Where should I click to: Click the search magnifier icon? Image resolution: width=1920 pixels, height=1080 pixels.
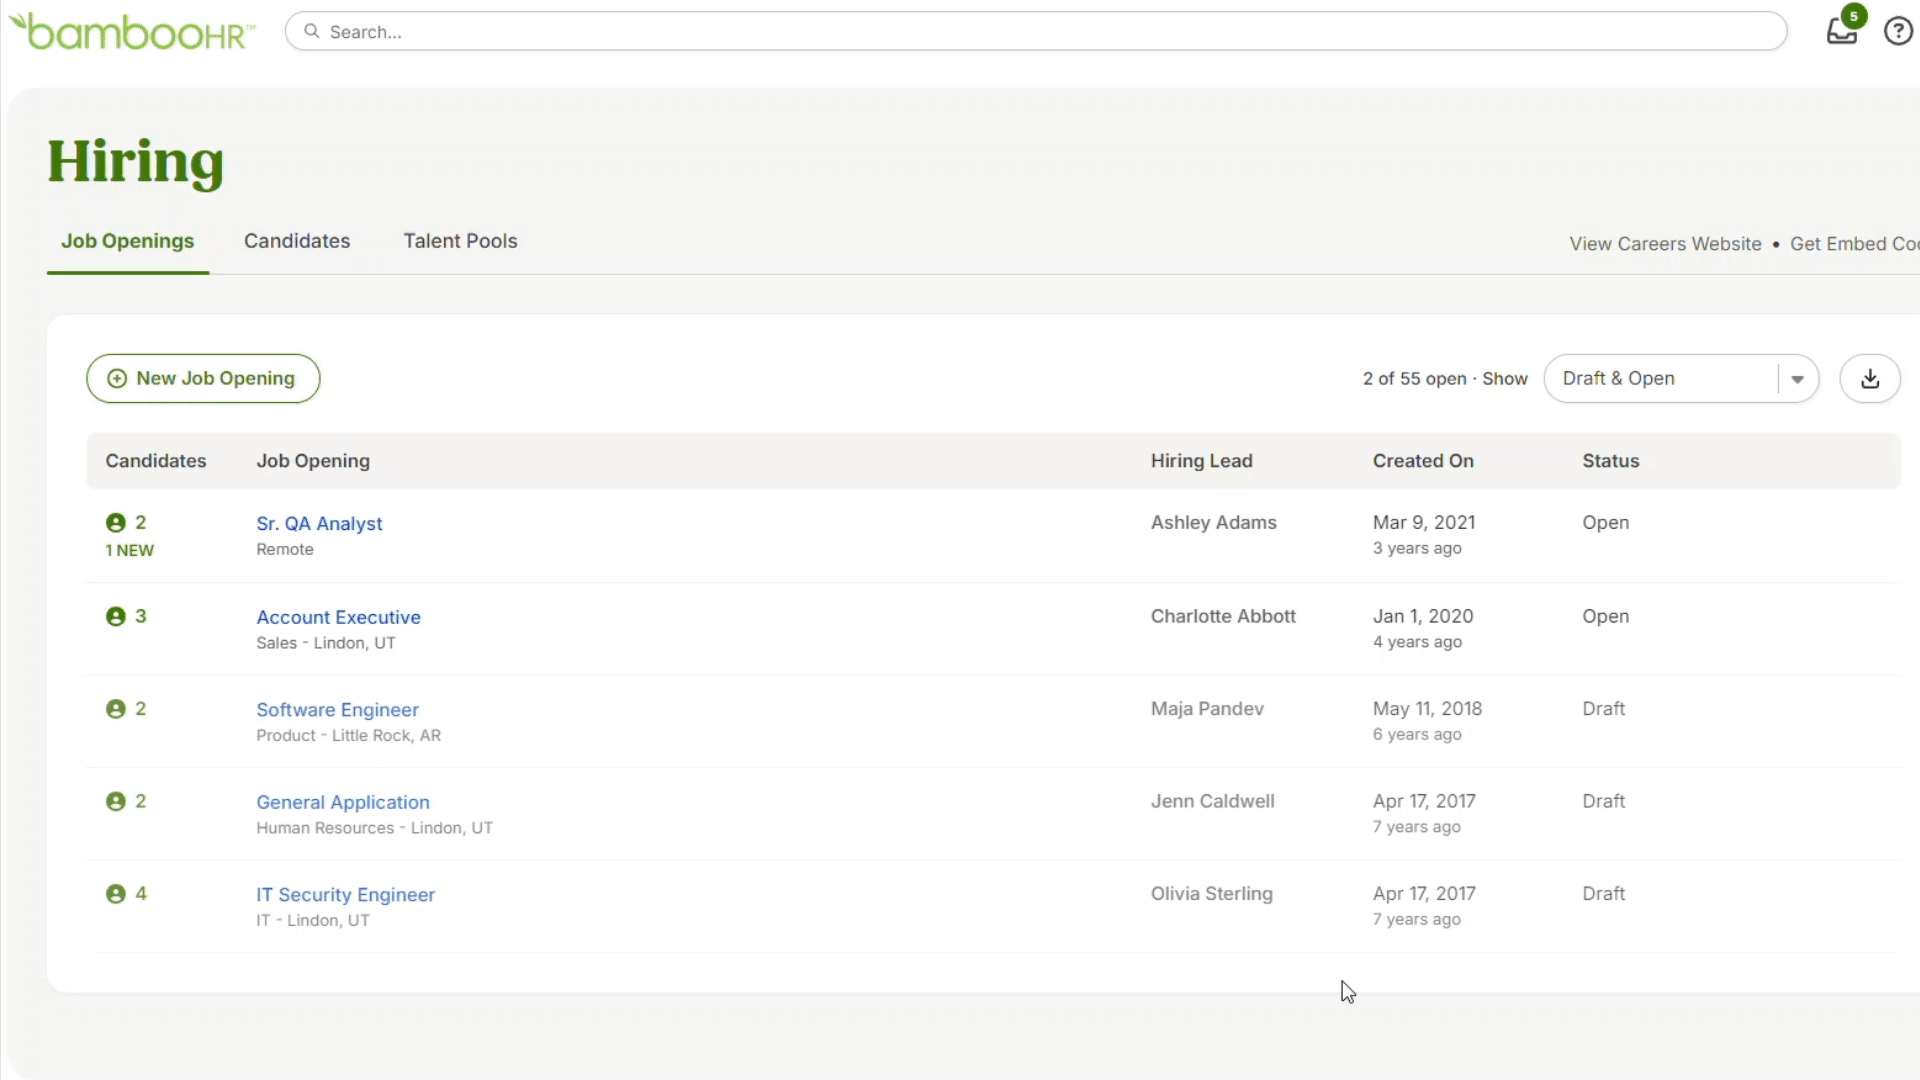tap(312, 31)
